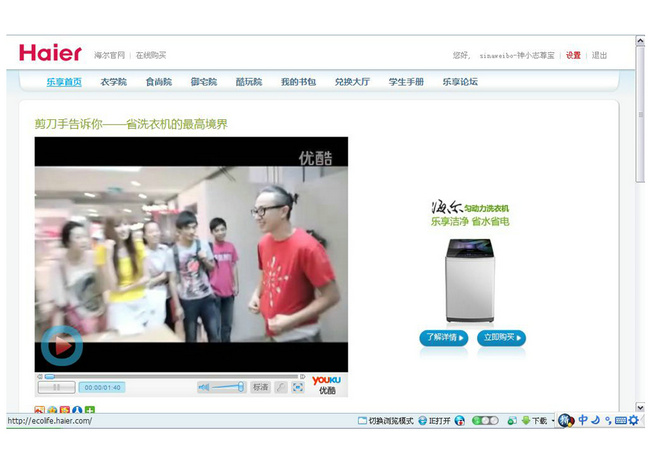
Task: Click the seek-forward arrow right of progress bar
Action: coord(303,376)
